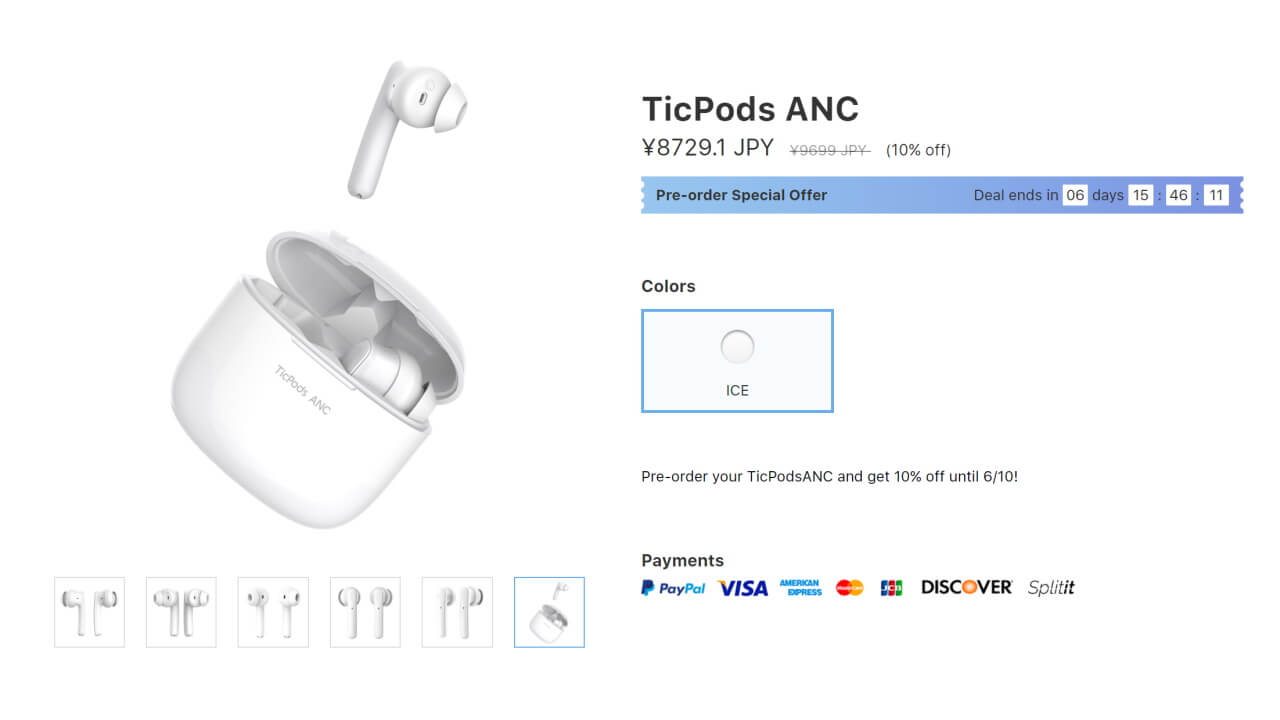View the third earbuds thumbnail
The image size is (1280, 720).
coord(273,612)
